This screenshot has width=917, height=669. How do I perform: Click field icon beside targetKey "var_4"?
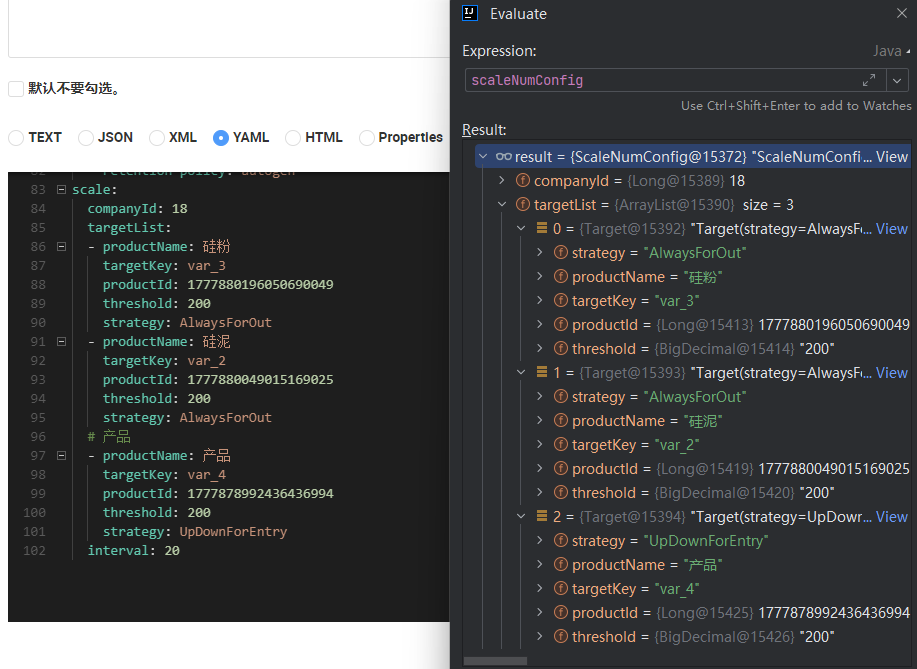[561, 588]
